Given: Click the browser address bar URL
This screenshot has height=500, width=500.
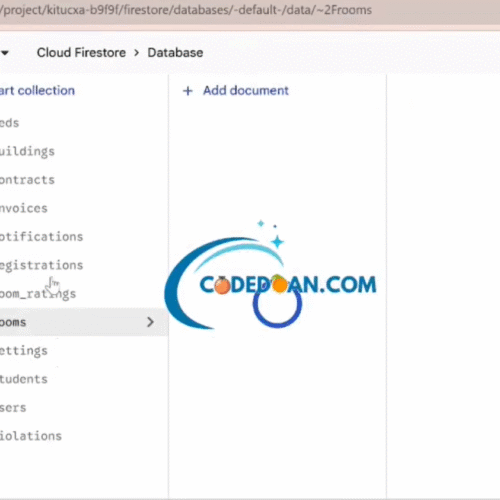Looking at the screenshot, I should pyautogui.click(x=186, y=10).
